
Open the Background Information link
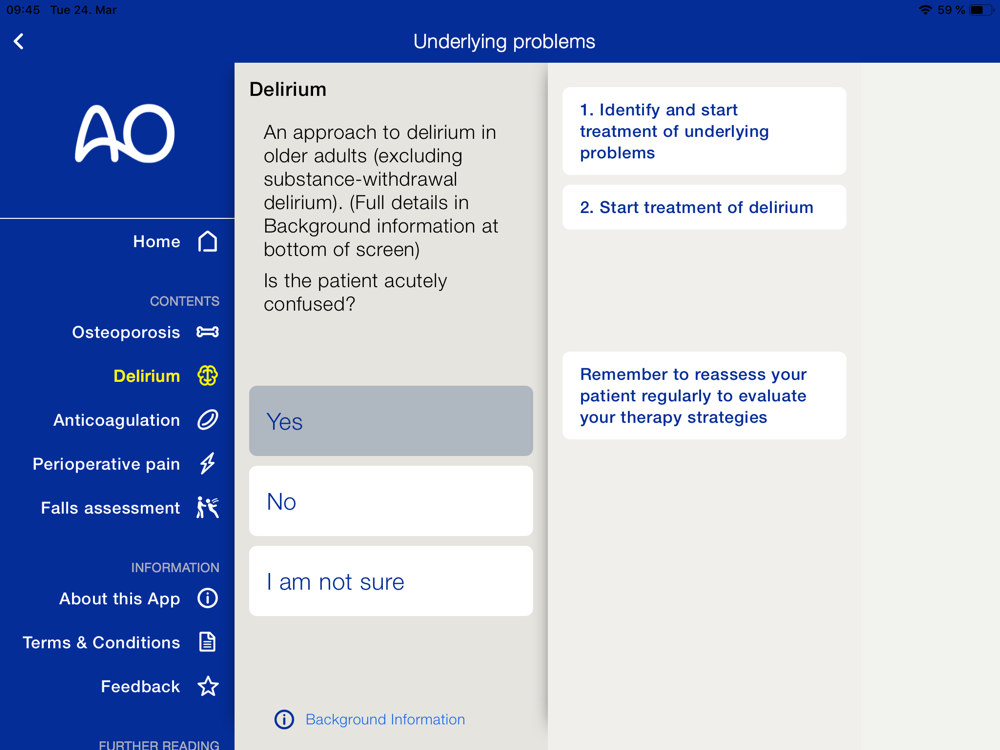pyautogui.click(x=385, y=719)
